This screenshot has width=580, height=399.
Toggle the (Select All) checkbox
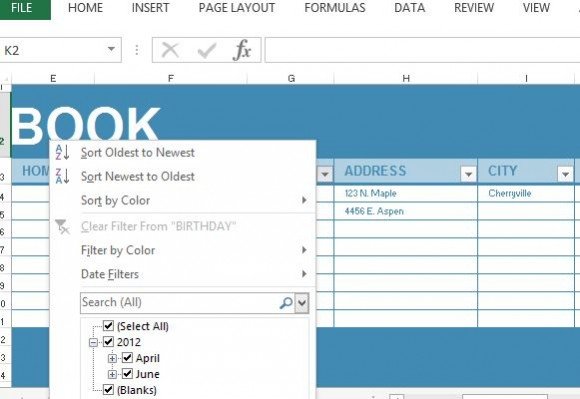pos(108,325)
